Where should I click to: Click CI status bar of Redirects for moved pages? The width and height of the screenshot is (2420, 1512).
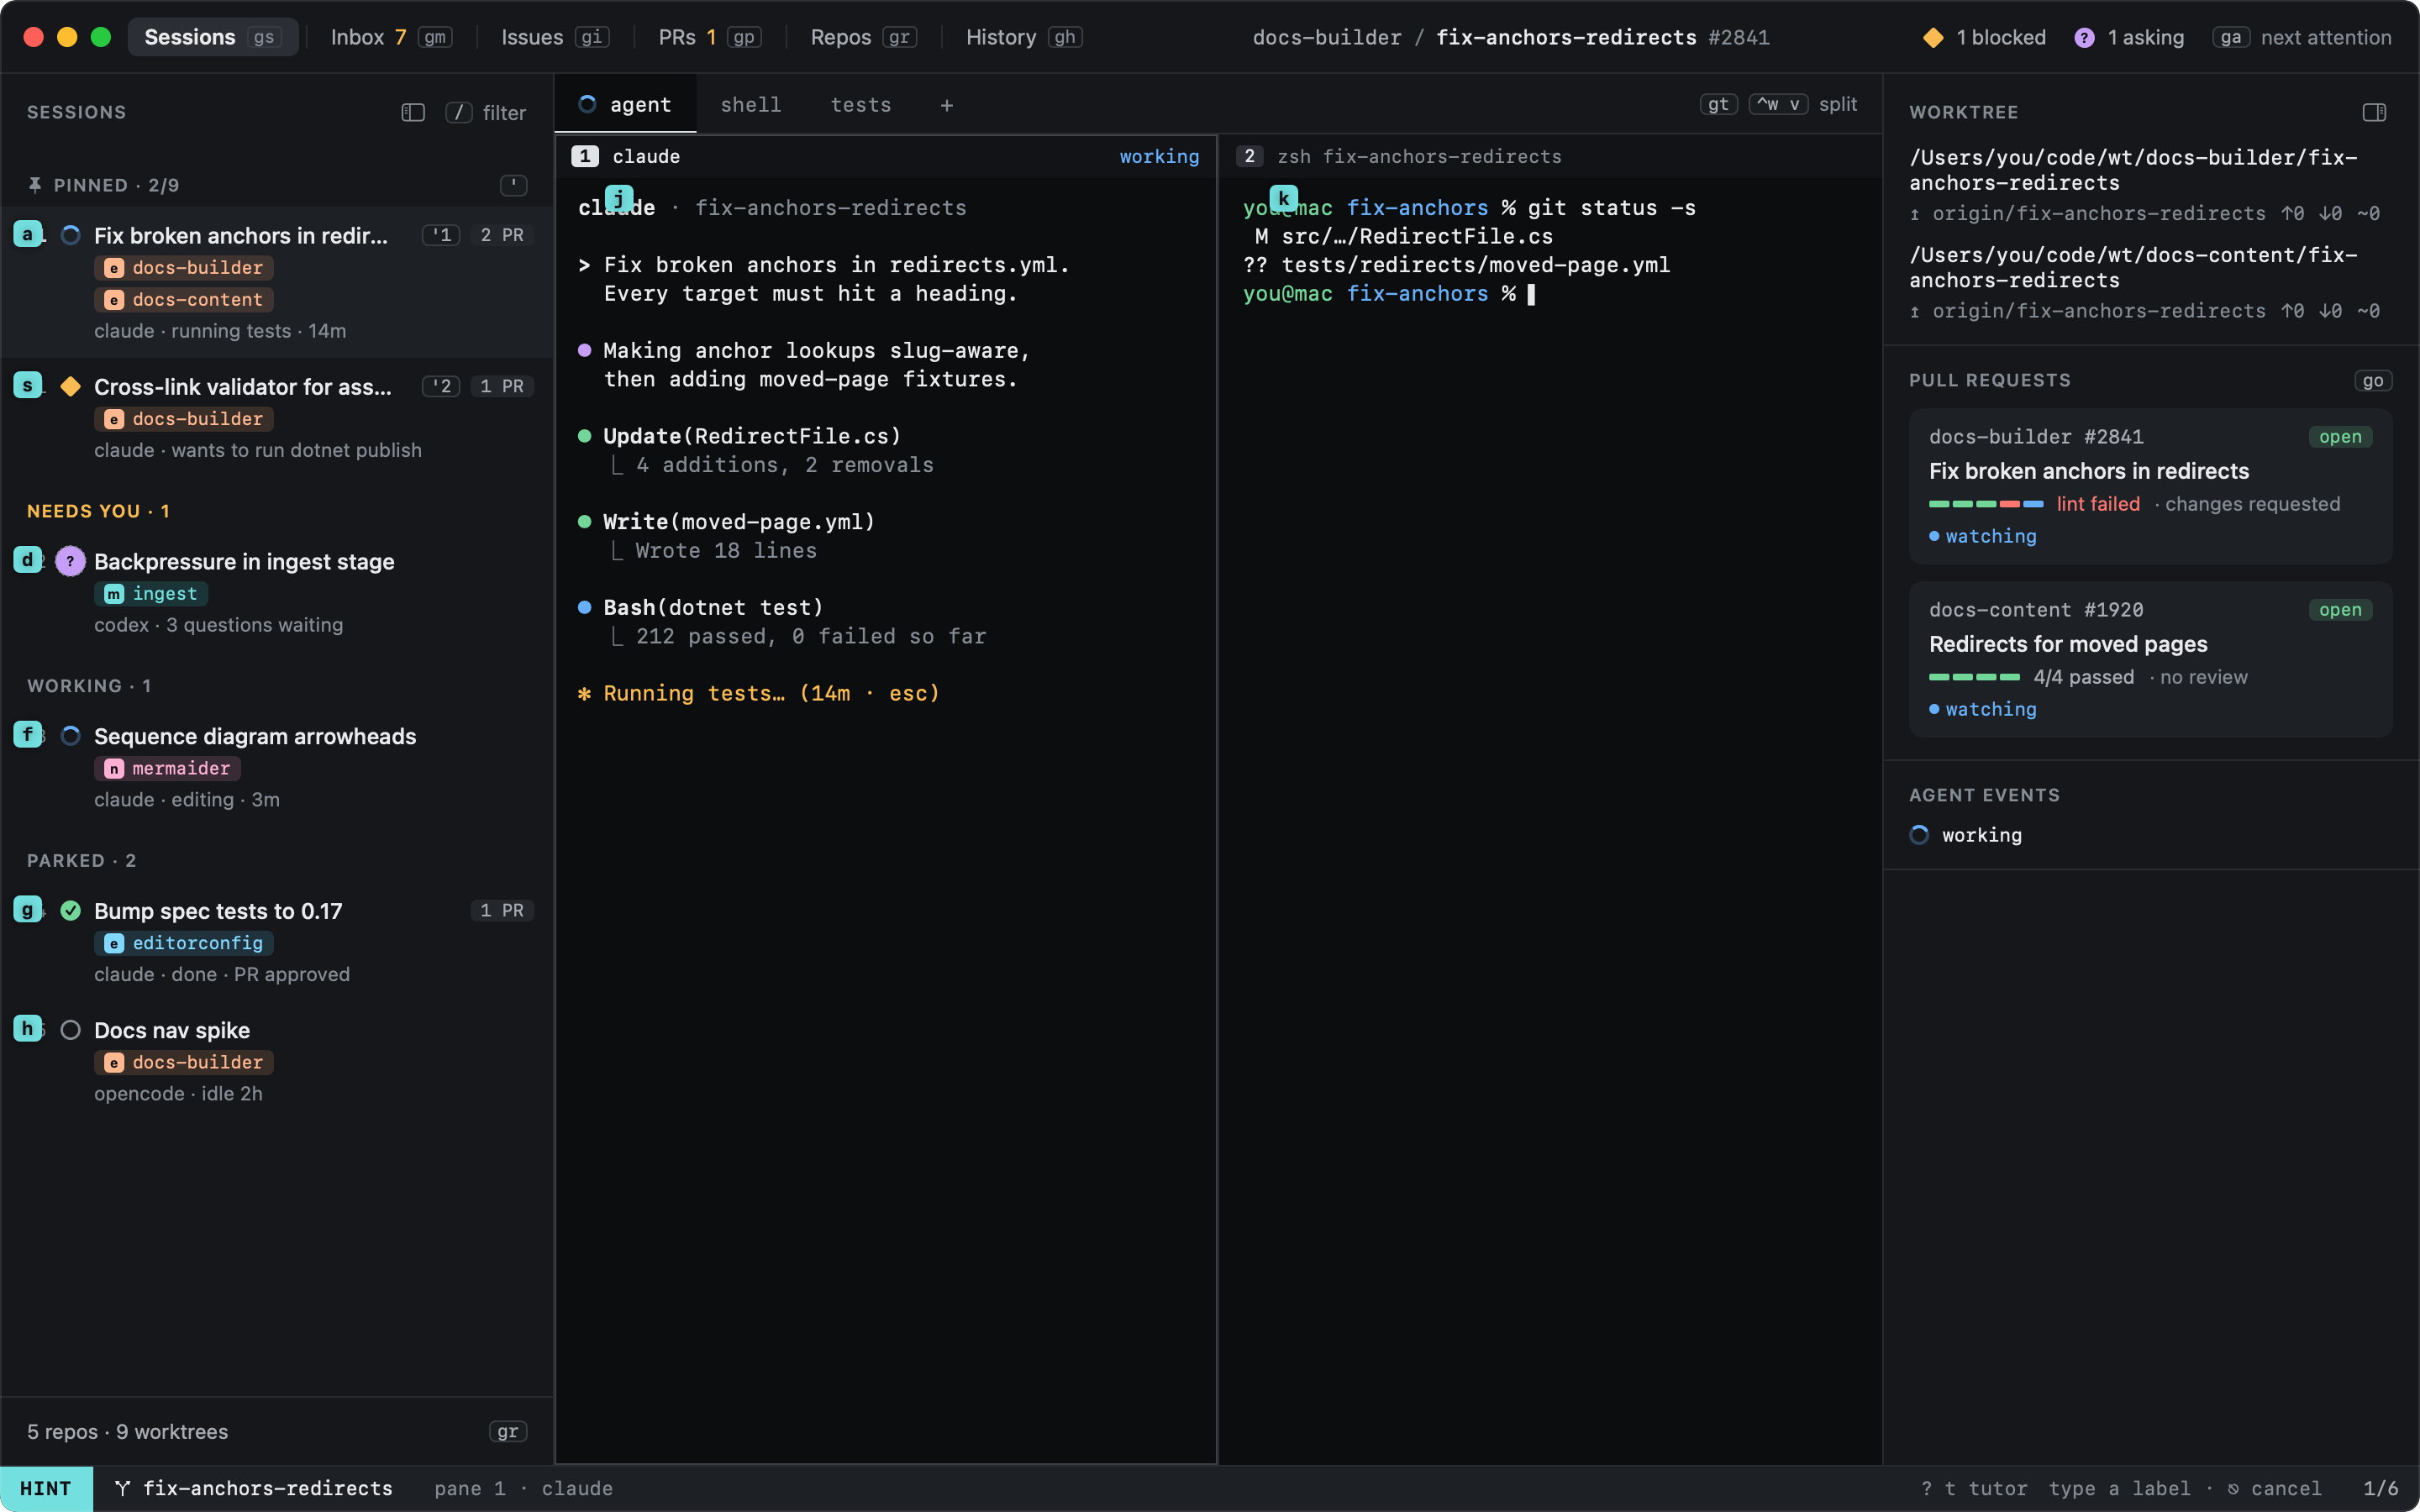[x=1974, y=677]
